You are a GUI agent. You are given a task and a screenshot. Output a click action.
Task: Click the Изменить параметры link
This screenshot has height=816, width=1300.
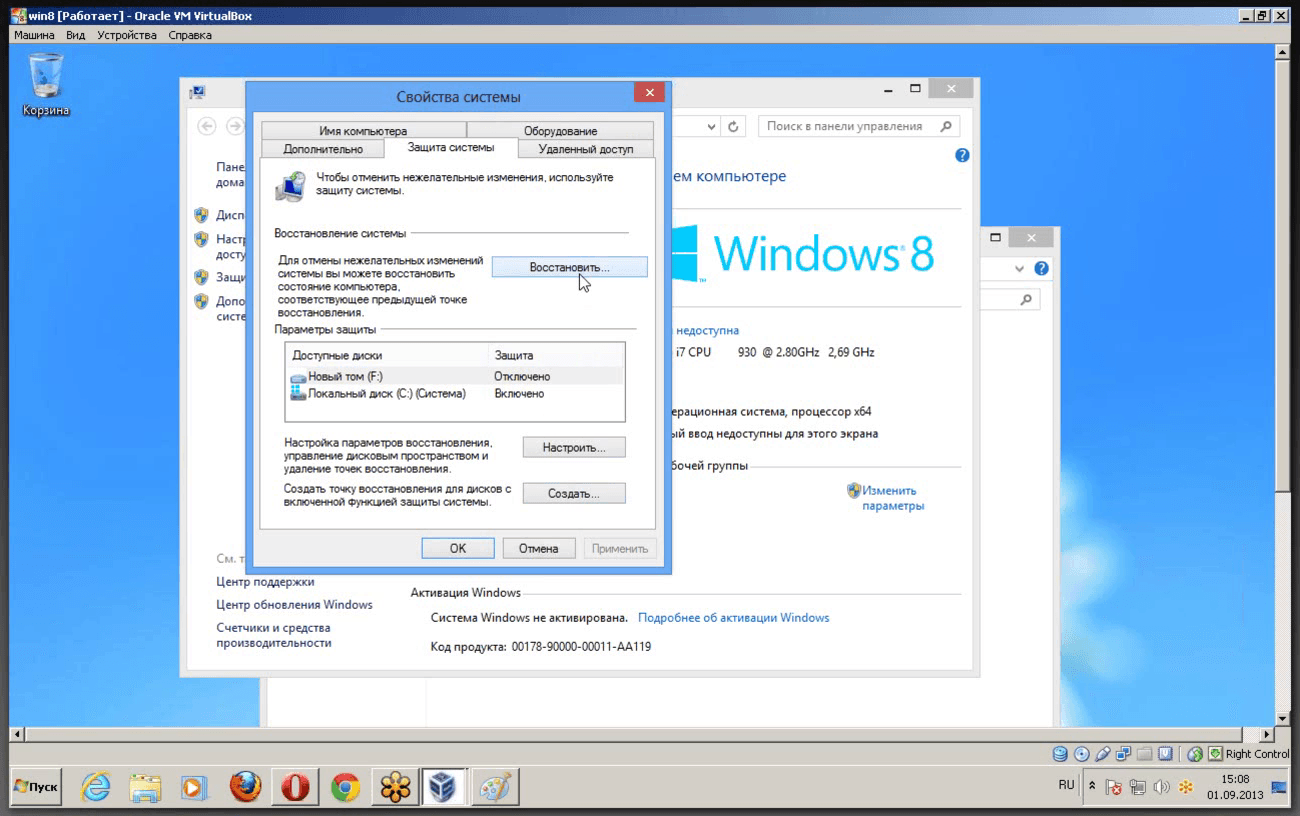pyautogui.click(x=893, y=498)
